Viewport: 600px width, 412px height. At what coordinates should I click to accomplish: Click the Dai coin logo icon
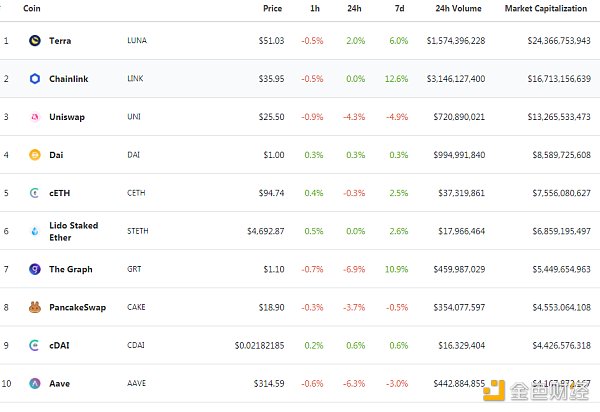point(34,155)
